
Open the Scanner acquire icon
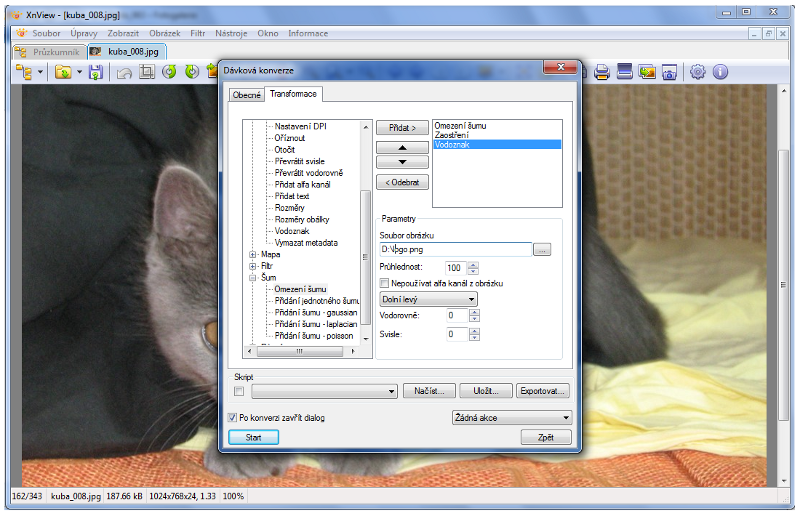click(x=624, y=72)
